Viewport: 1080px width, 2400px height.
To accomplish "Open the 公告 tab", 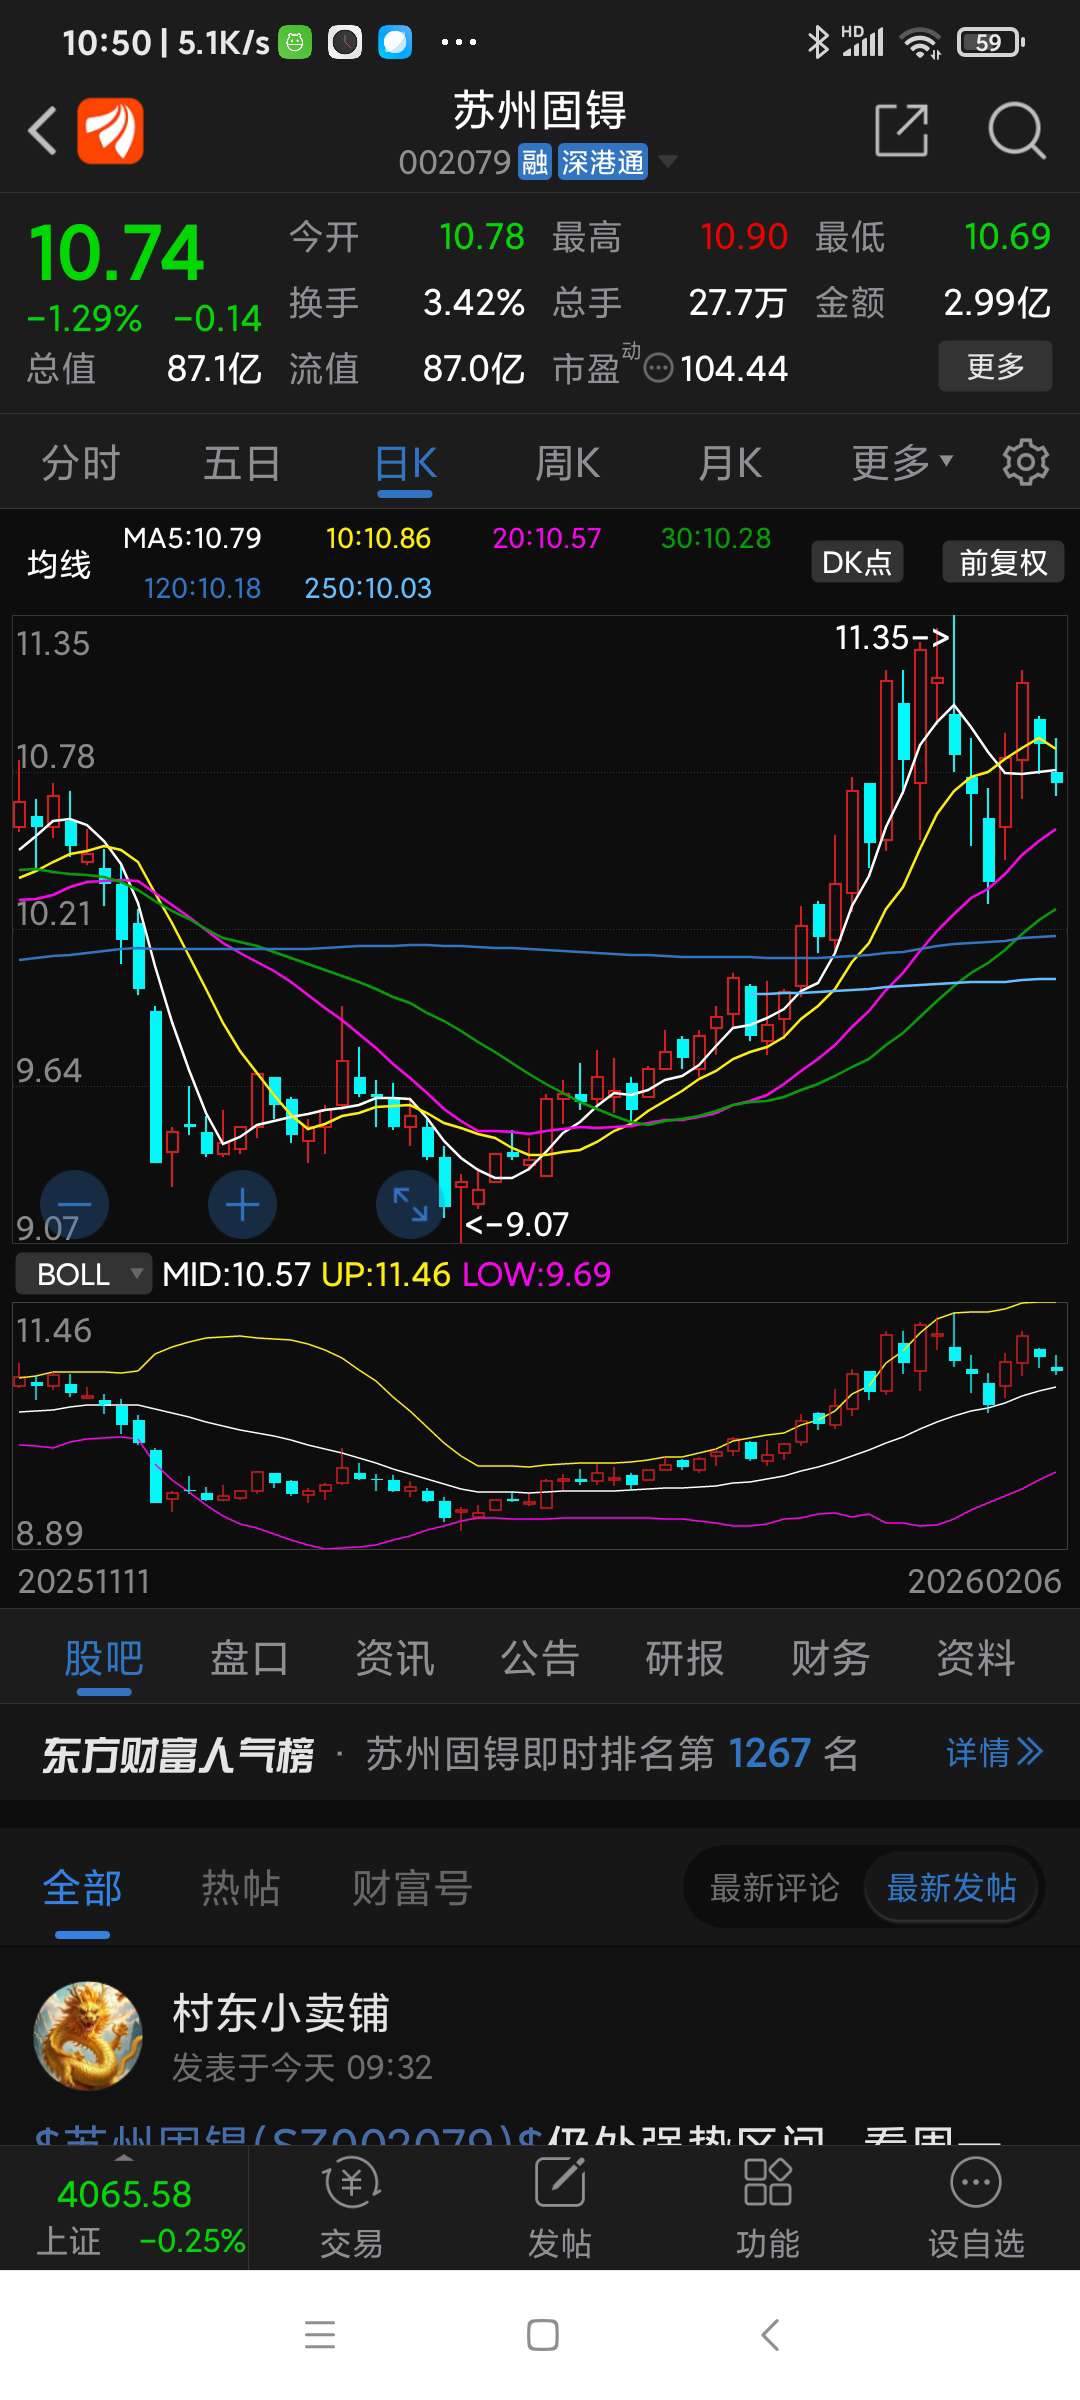I will point(540,1658).
